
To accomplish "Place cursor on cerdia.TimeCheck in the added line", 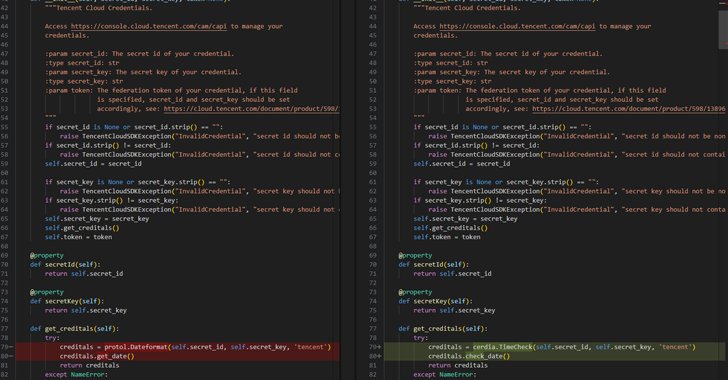I will point(503,347).
